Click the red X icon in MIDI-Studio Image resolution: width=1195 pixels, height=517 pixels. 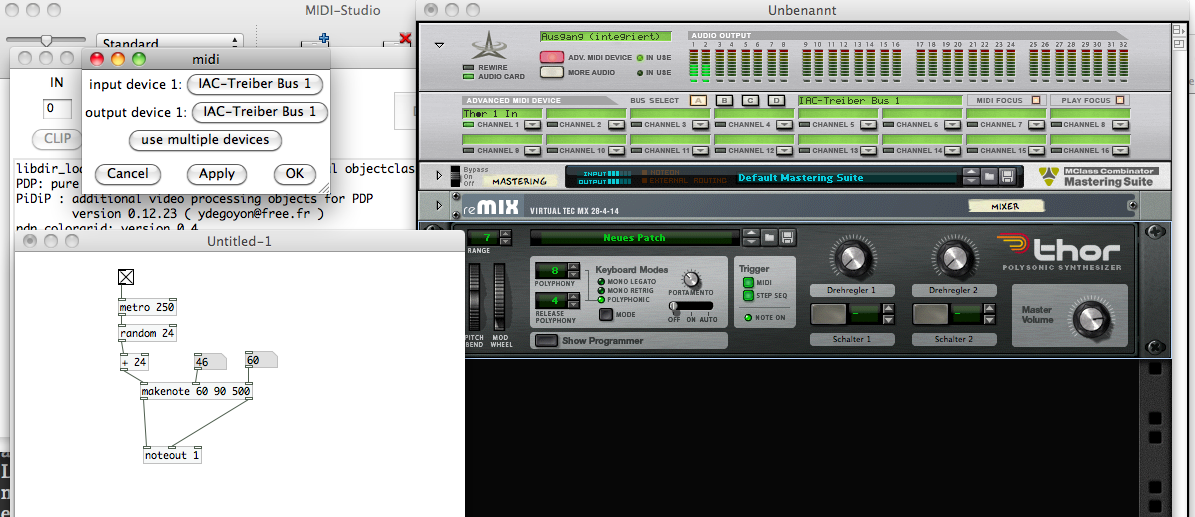(x=405, y=38)
